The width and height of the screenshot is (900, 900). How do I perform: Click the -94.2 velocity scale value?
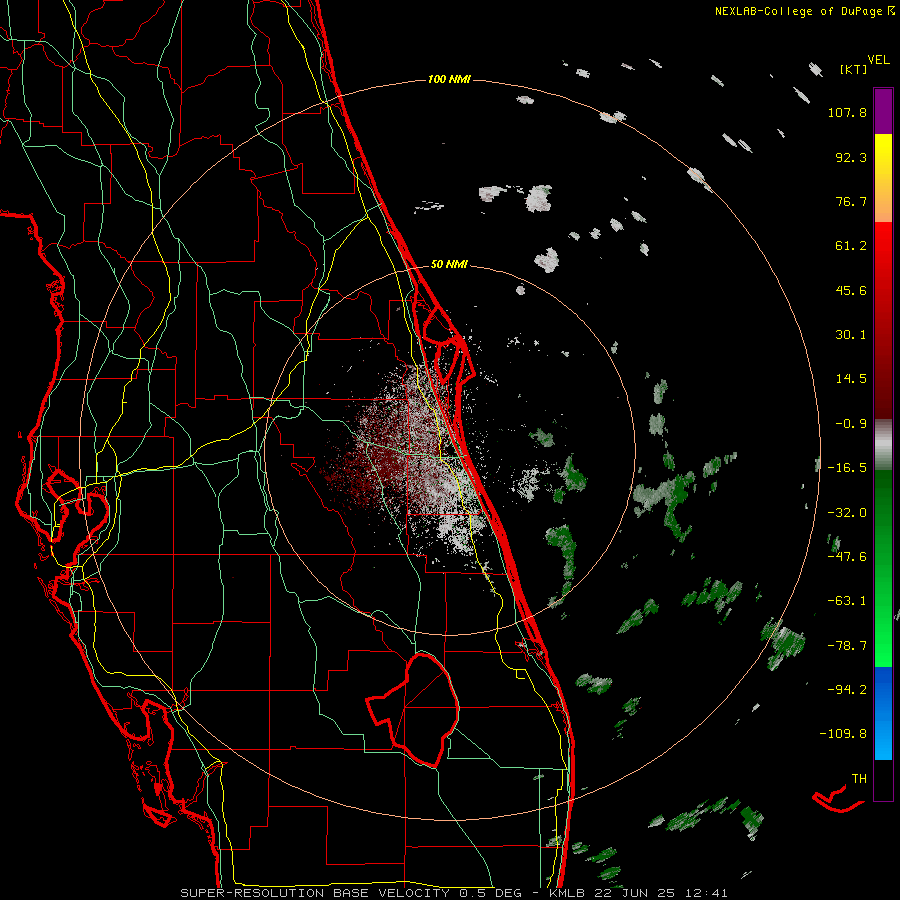(x=847, y=690)
